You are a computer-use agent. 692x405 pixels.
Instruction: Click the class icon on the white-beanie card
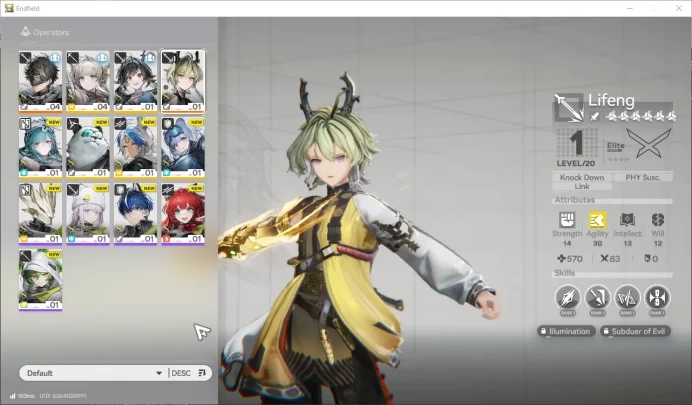pyautogui.click(x=73, y=190)
